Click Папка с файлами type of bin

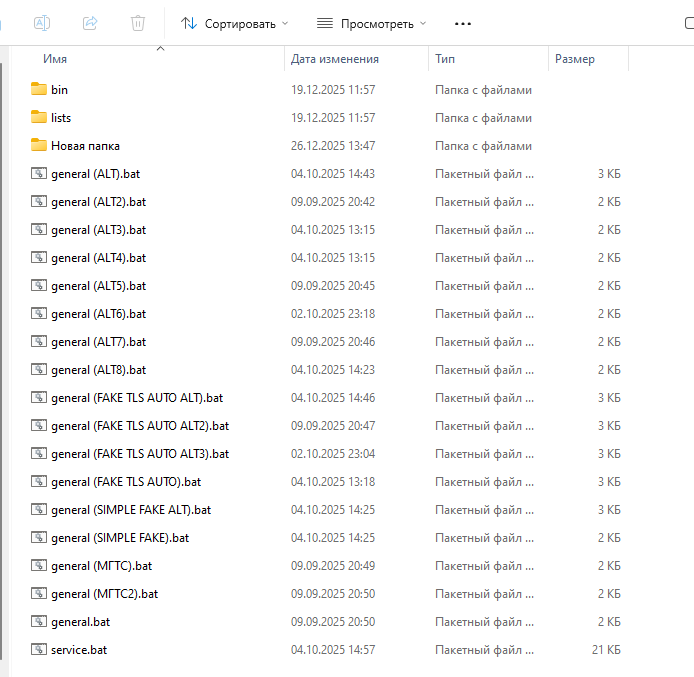click(483, 90)
